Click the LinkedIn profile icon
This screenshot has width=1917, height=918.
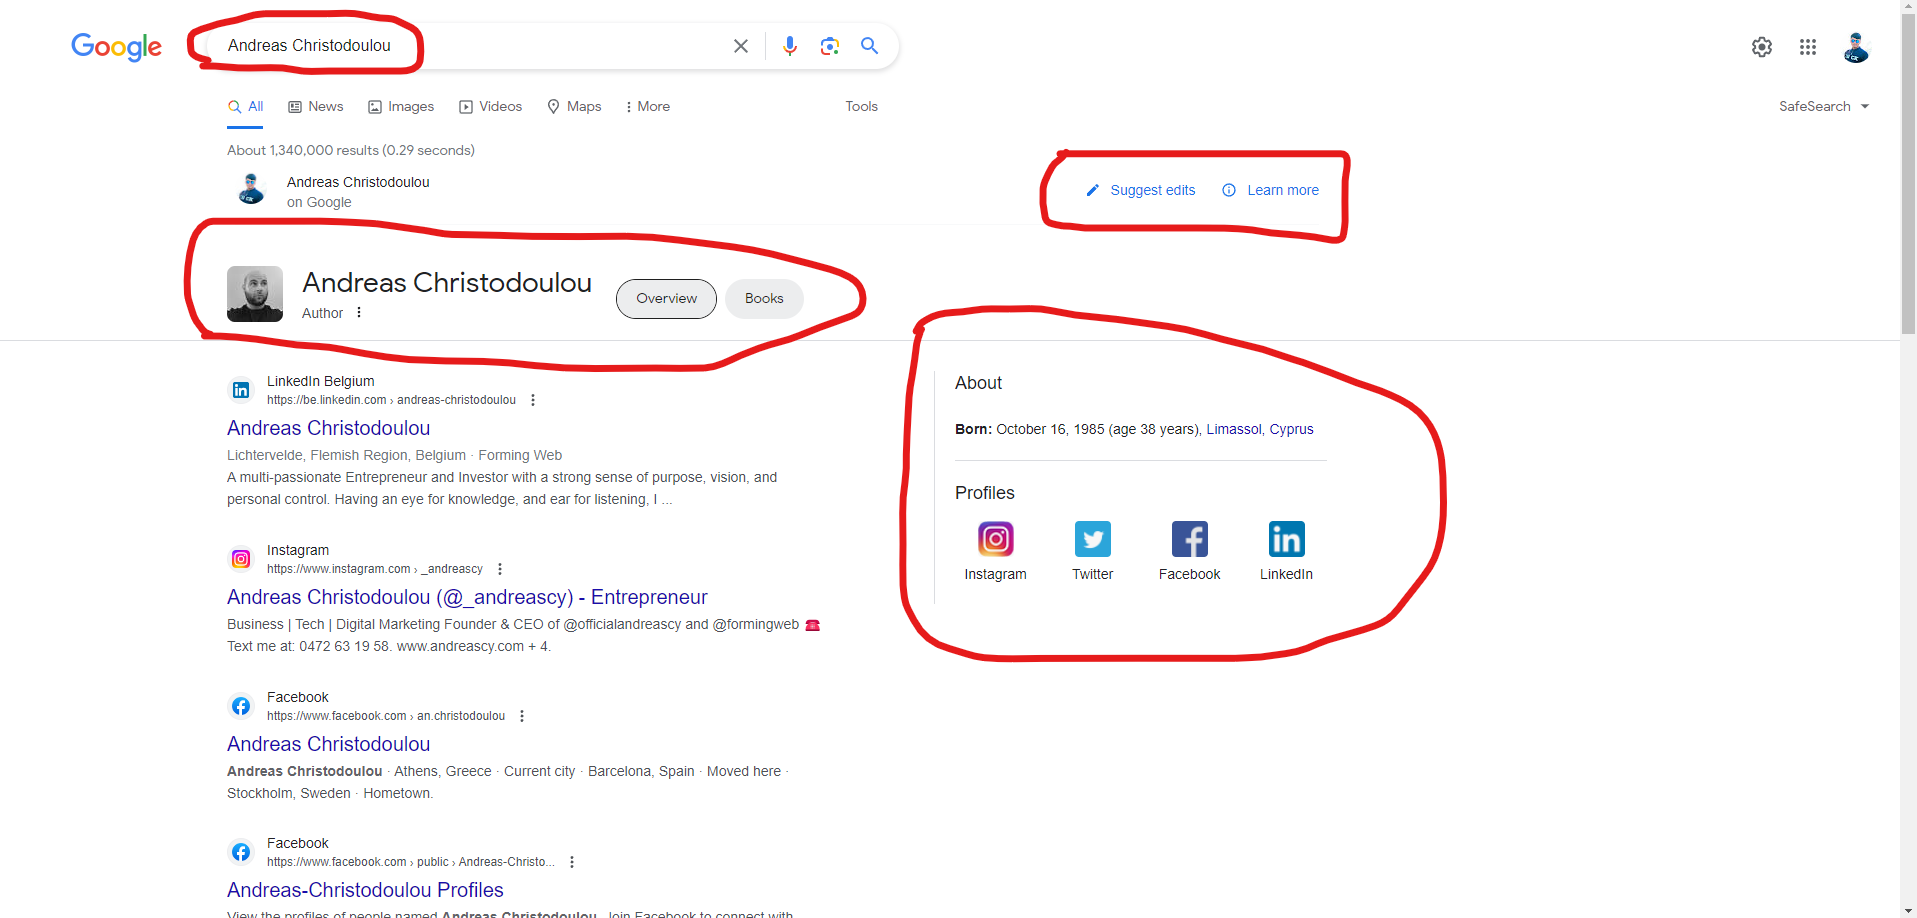(x=1287, y=539)
